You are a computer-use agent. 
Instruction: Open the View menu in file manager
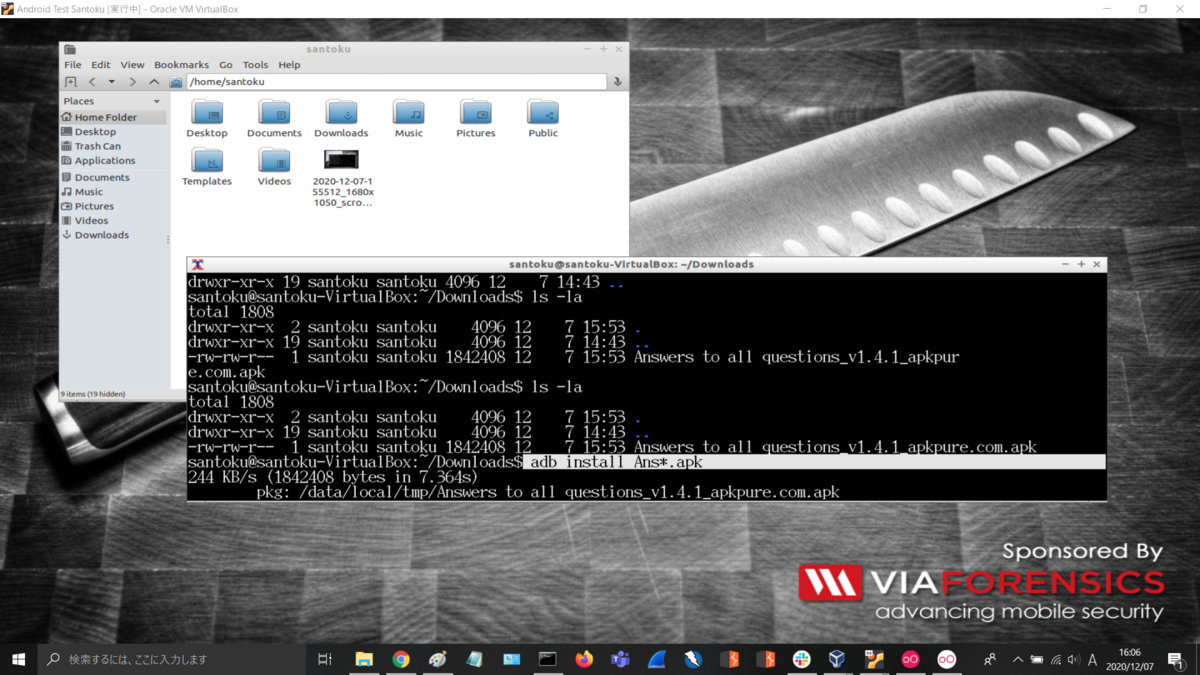point(132,65)
